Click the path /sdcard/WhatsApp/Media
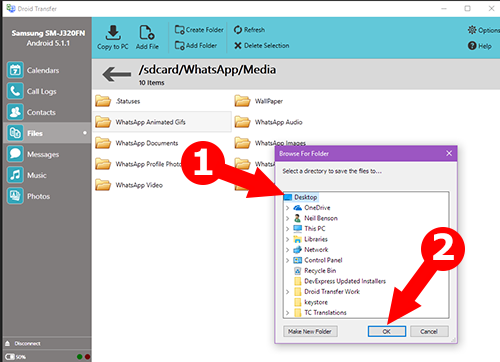500x362 pixels. tap(207, 70)
